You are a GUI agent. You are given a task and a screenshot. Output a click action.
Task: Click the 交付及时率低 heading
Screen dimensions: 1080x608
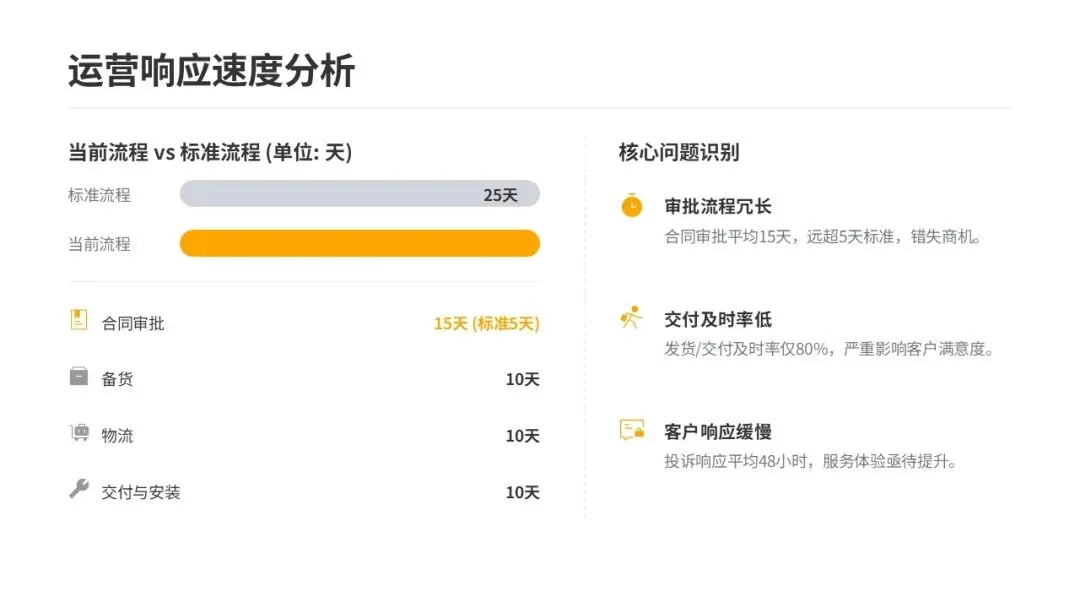coord(718,320)
